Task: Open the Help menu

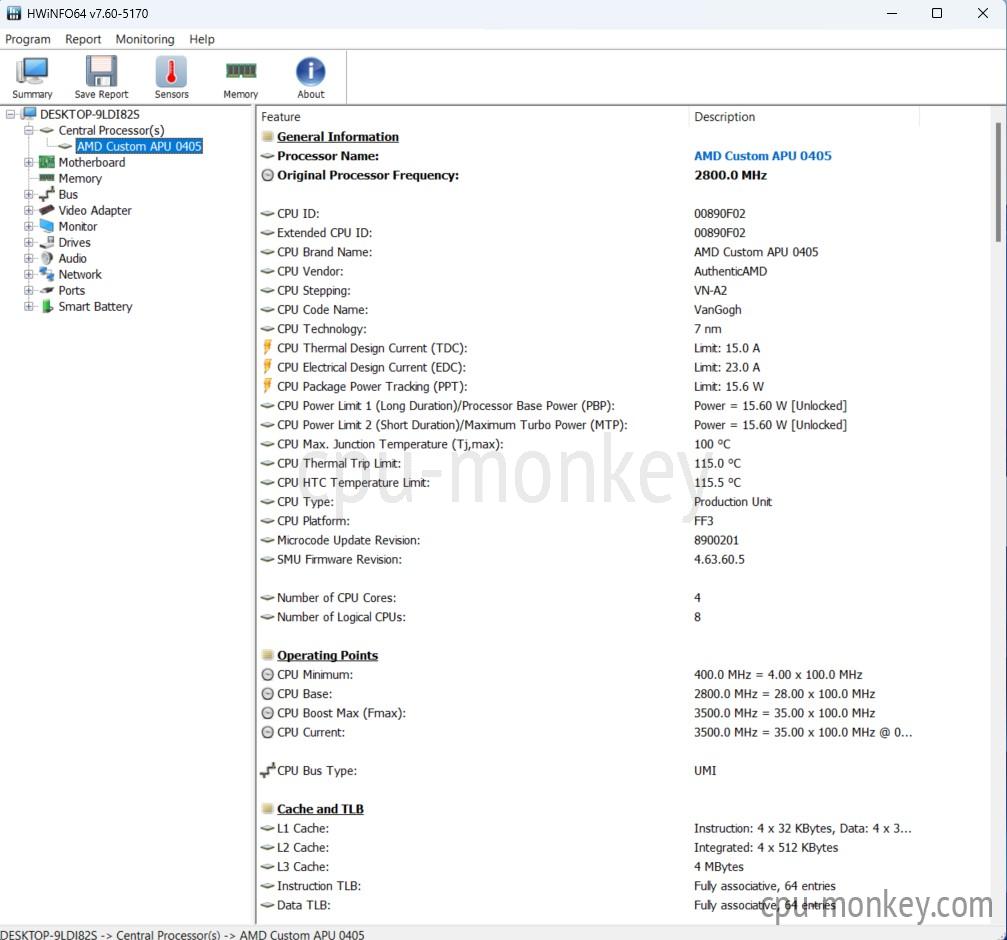Action: (202, 39)
